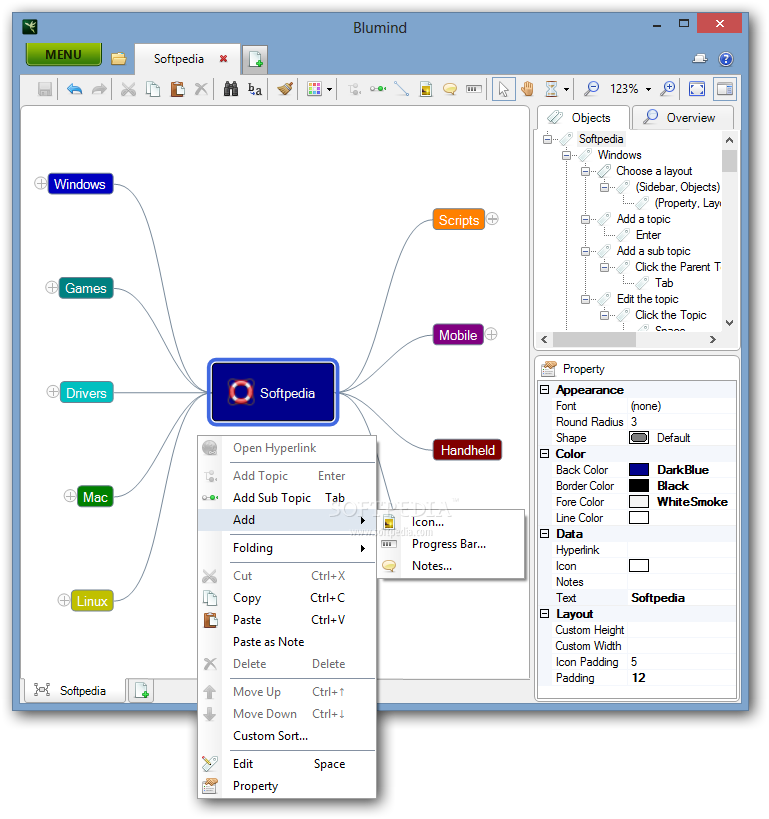Toggle full screen view icon
Screen dimensions: 769x819
point(697,89)
